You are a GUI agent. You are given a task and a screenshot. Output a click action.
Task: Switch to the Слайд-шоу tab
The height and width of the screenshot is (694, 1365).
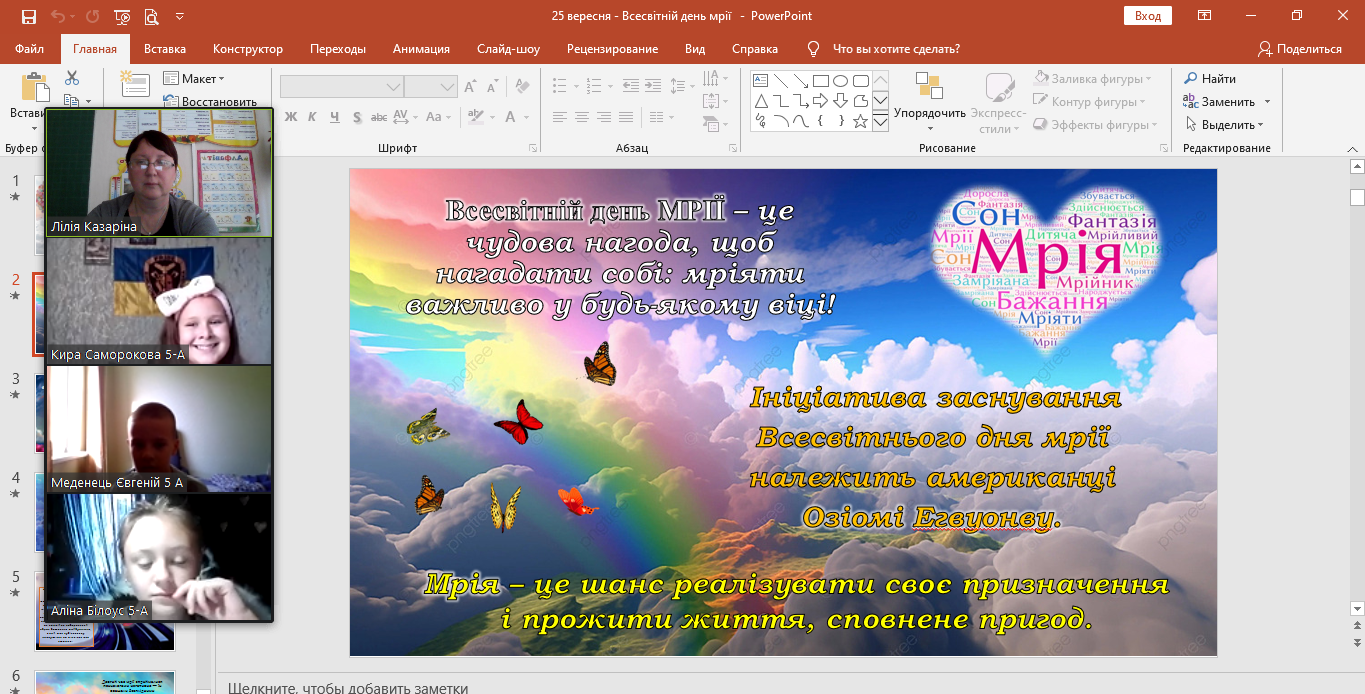[x=508, y=48]
